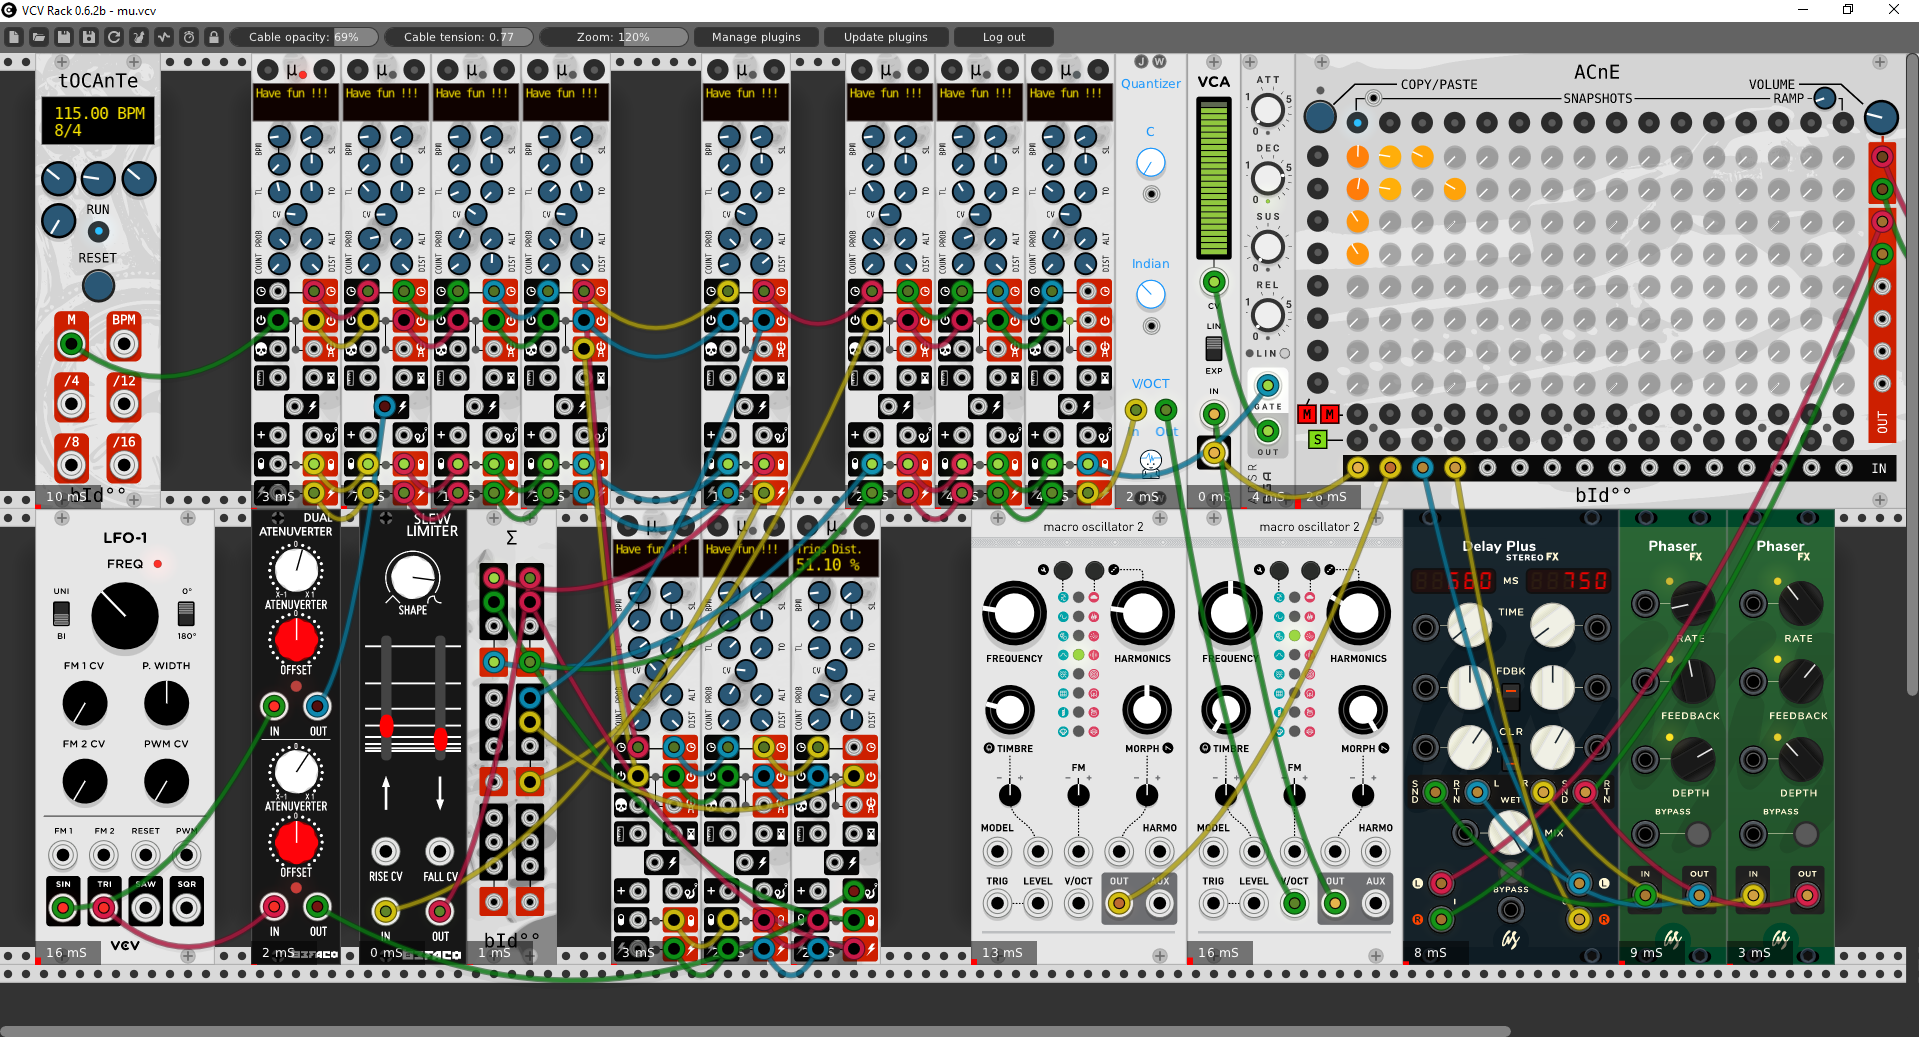Click the FREQUENCY knob on left macro oscillator
This screenshot has height=1037, width=1919.
[1014, 614]
